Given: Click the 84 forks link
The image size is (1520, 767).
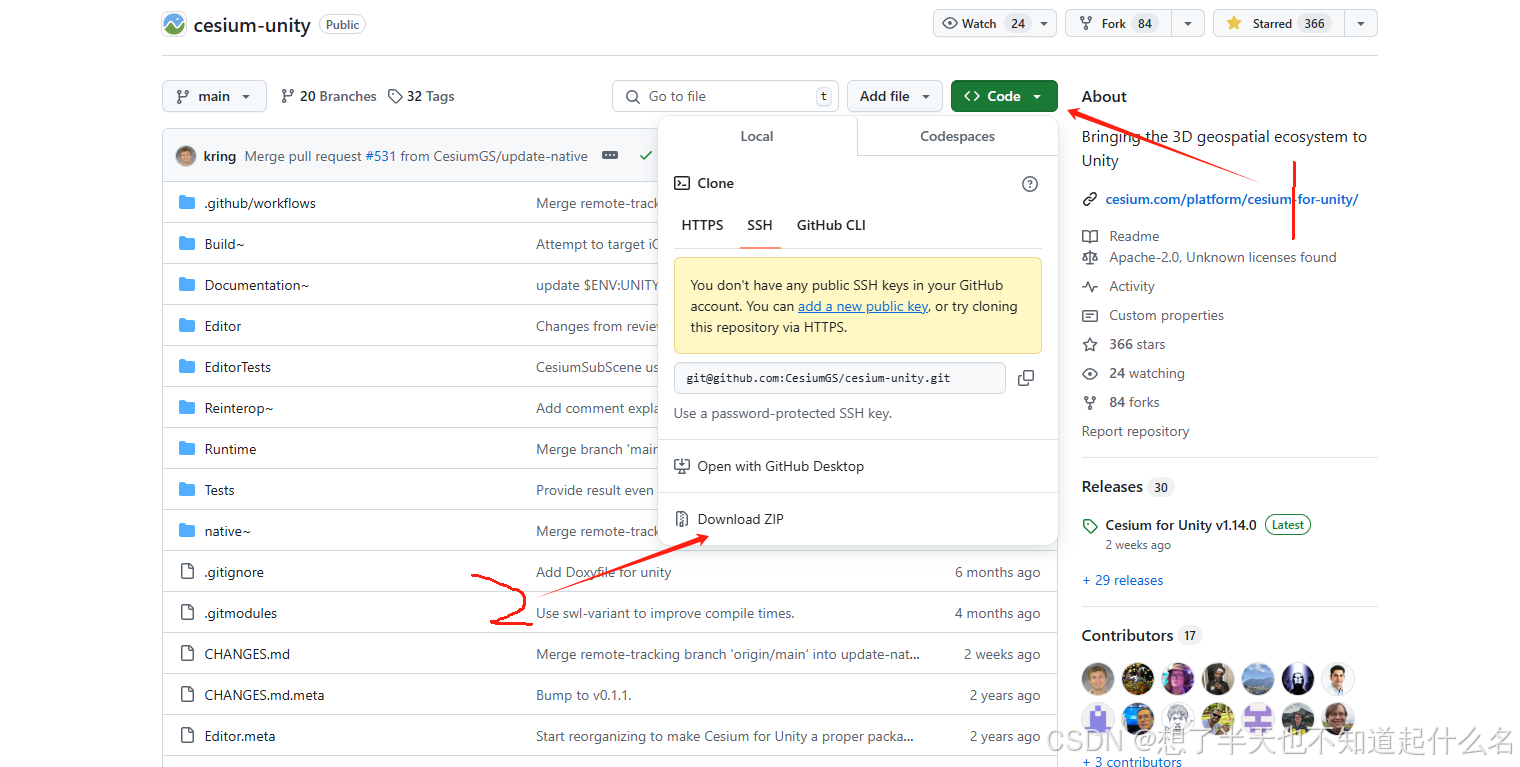Looking at the screenshot, I should [1134, 402].
